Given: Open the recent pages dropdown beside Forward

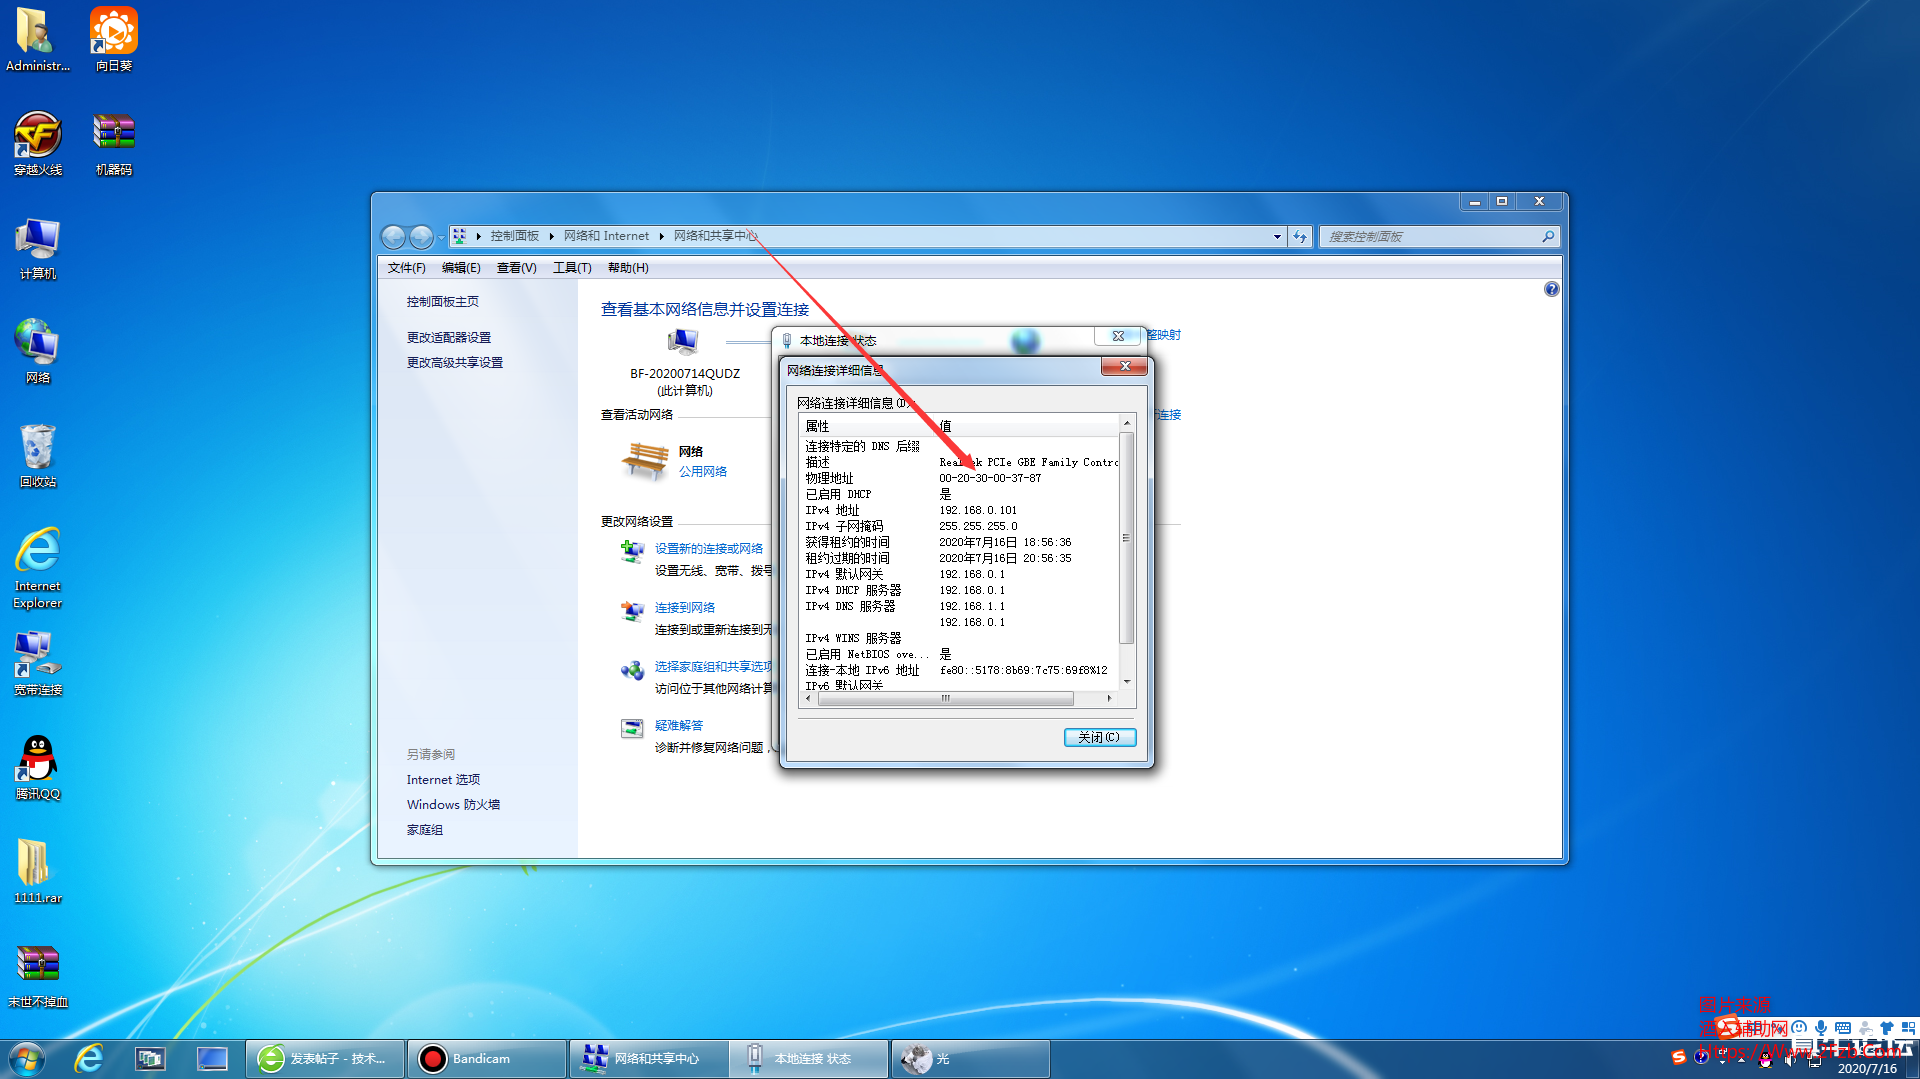Looking at the screenshot, I should click(441, 238).
